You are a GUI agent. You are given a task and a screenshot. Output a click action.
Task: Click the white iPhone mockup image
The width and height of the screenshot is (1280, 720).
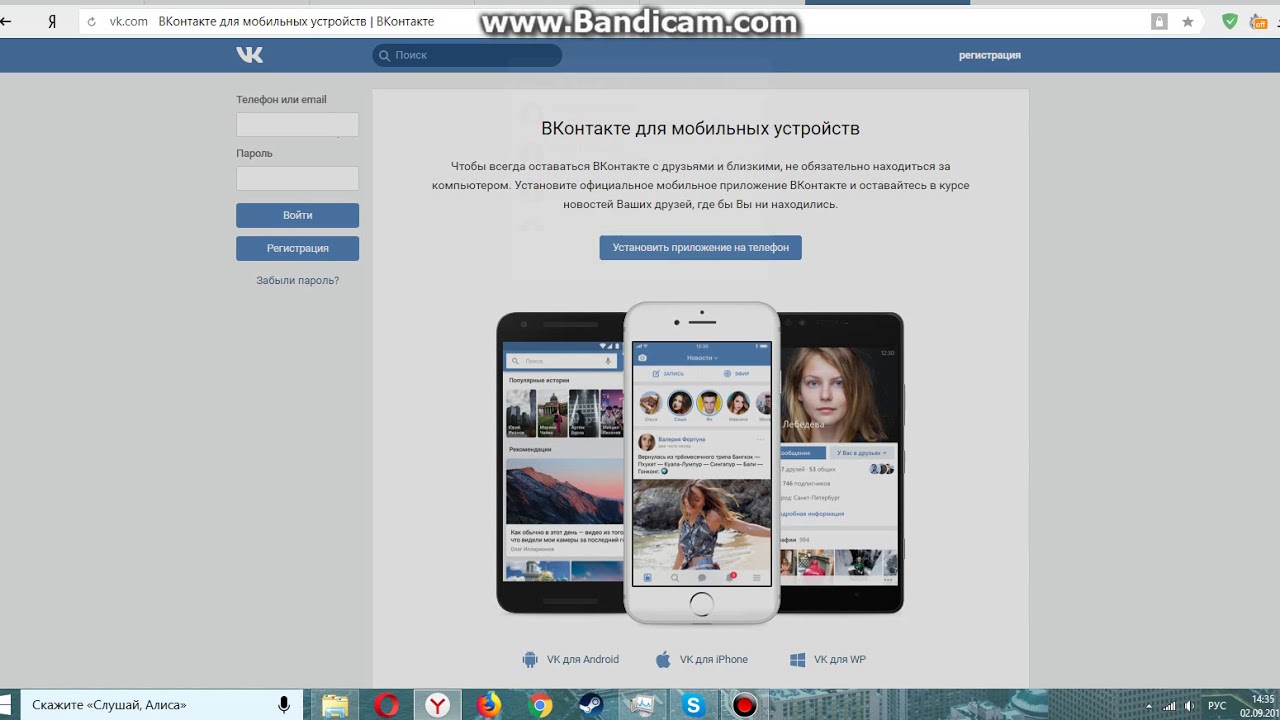point(701,463)
